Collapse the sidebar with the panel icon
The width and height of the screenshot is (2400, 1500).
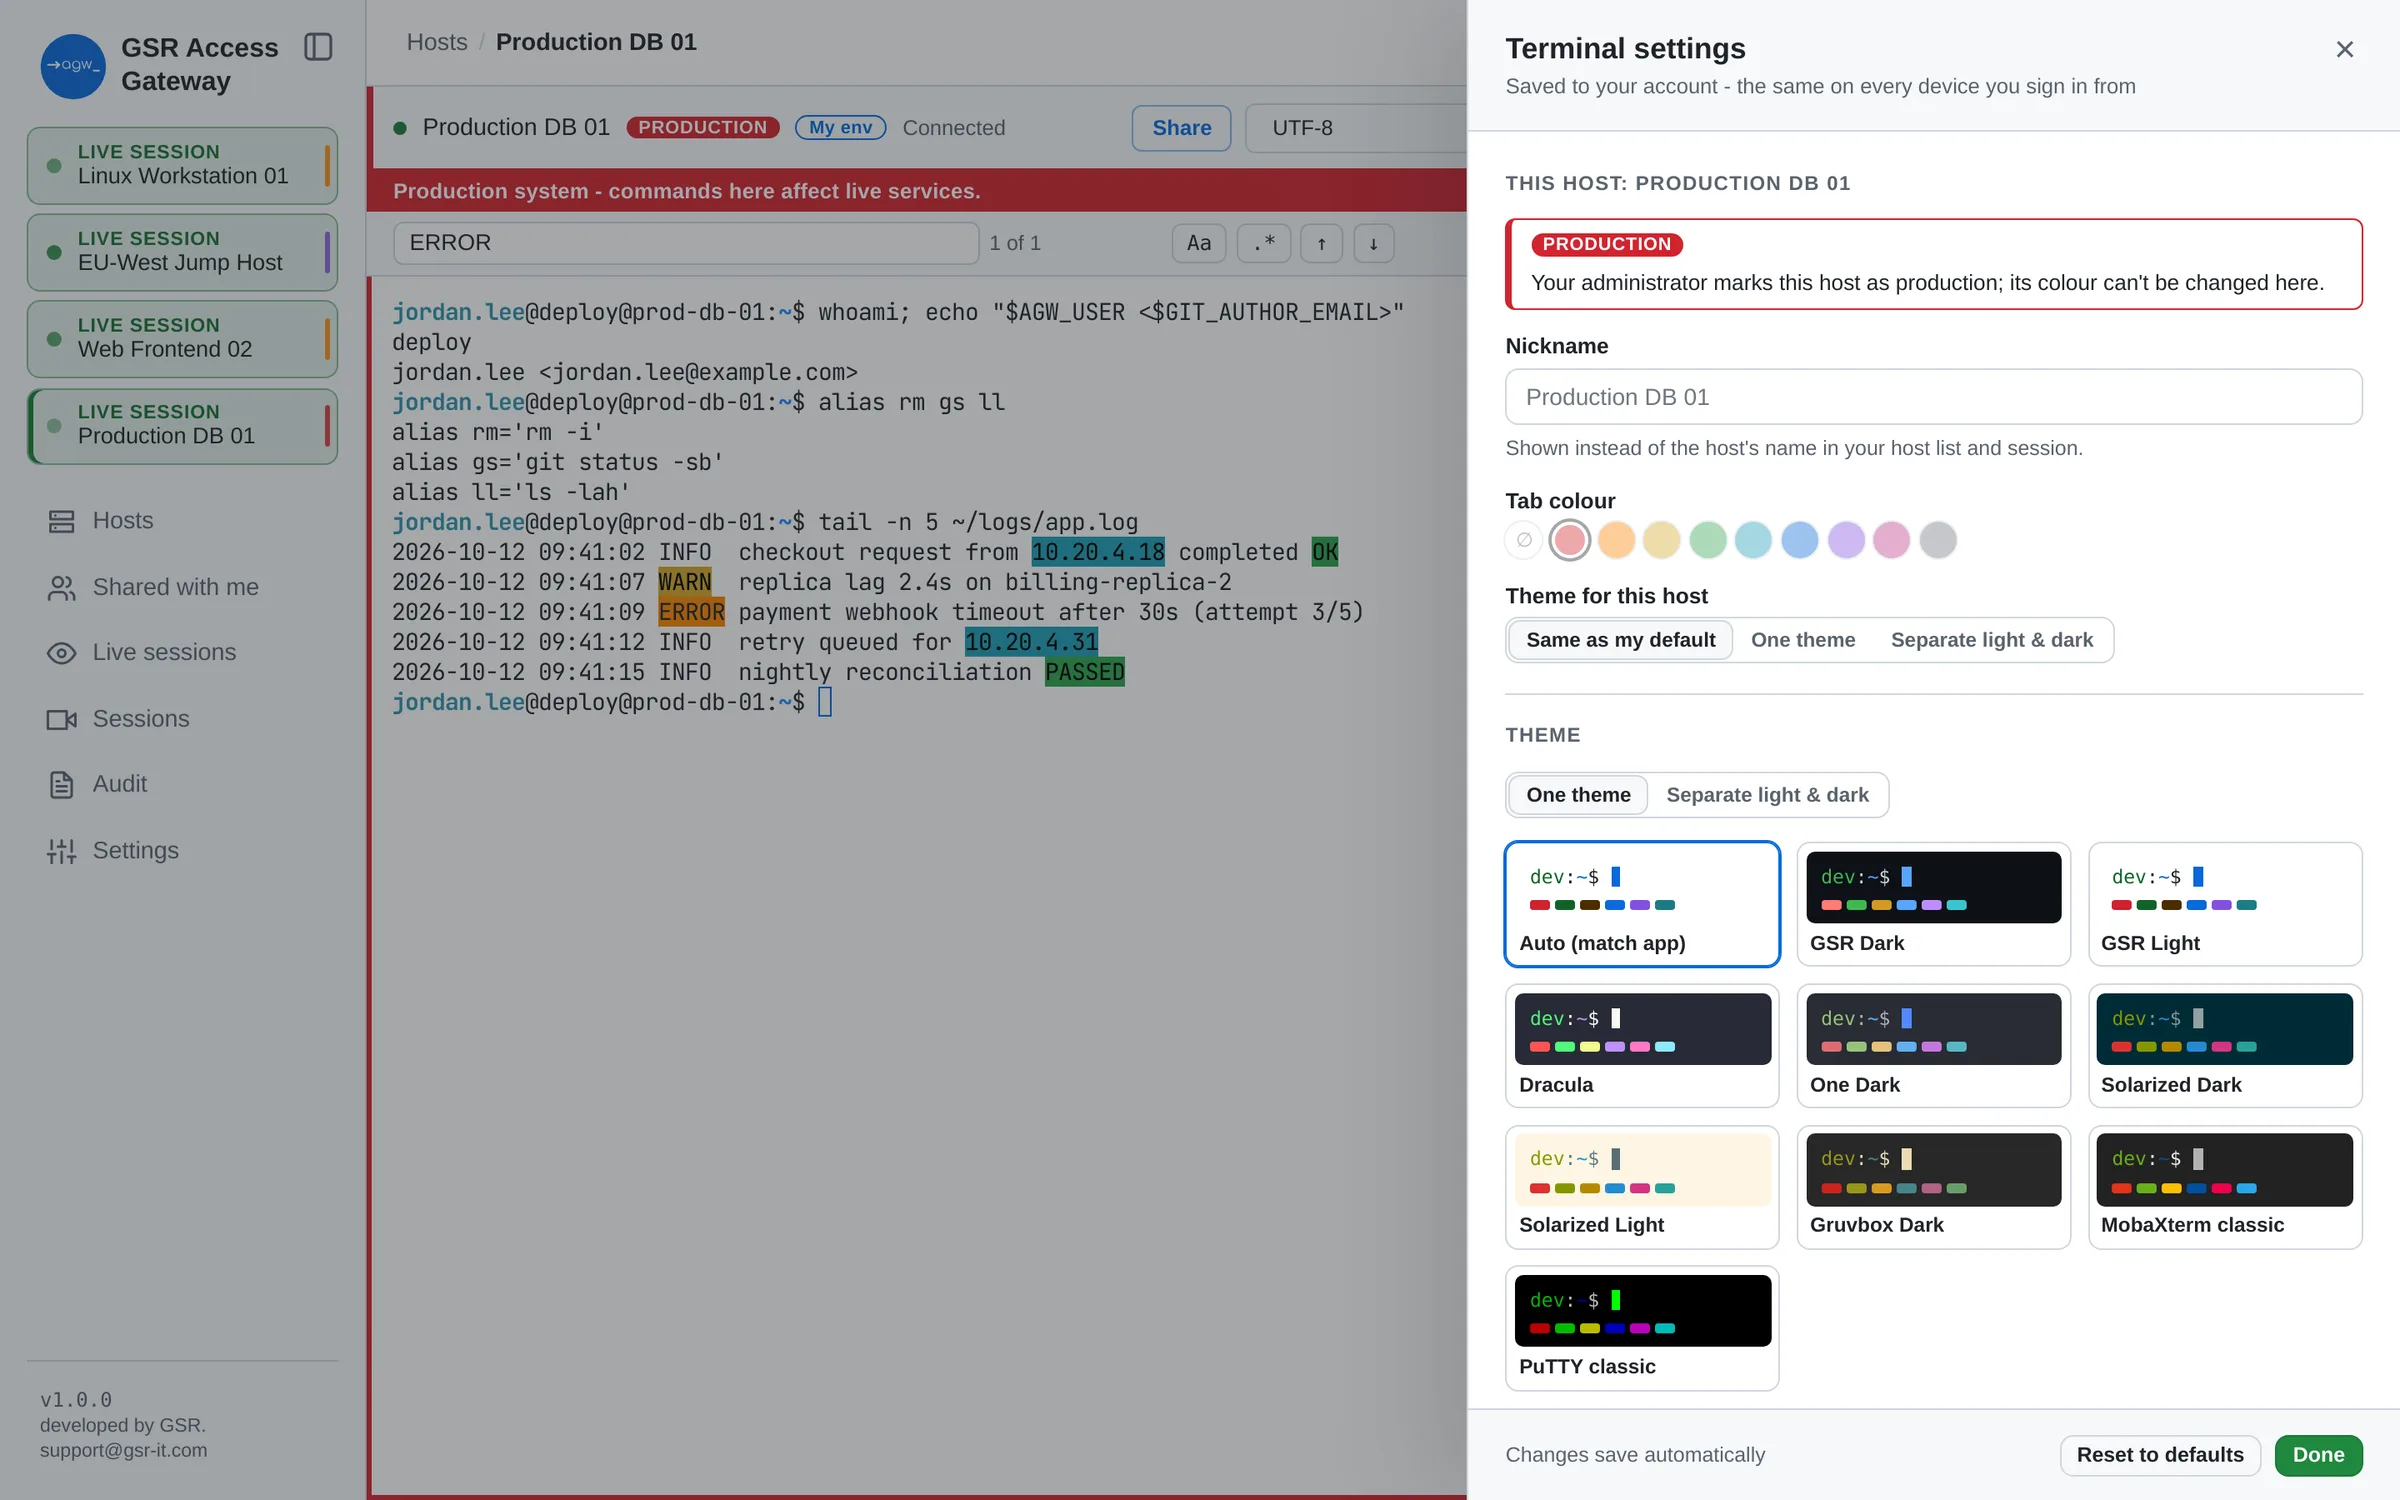coord(318,47)
